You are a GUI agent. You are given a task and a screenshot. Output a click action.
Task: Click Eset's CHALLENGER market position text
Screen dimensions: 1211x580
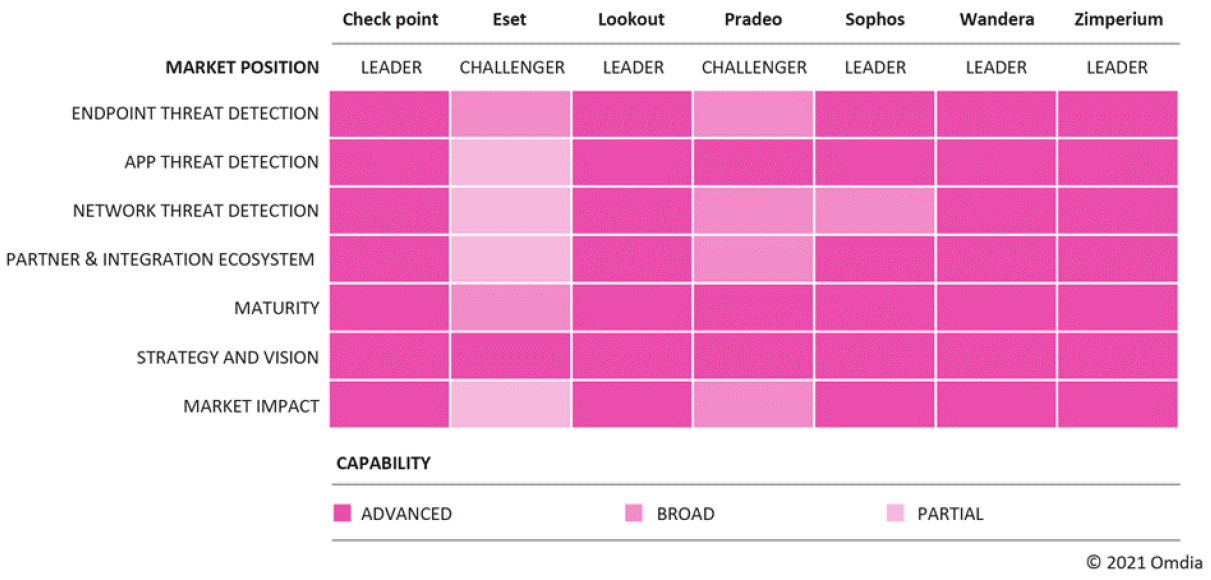click(x=512, y=68)
